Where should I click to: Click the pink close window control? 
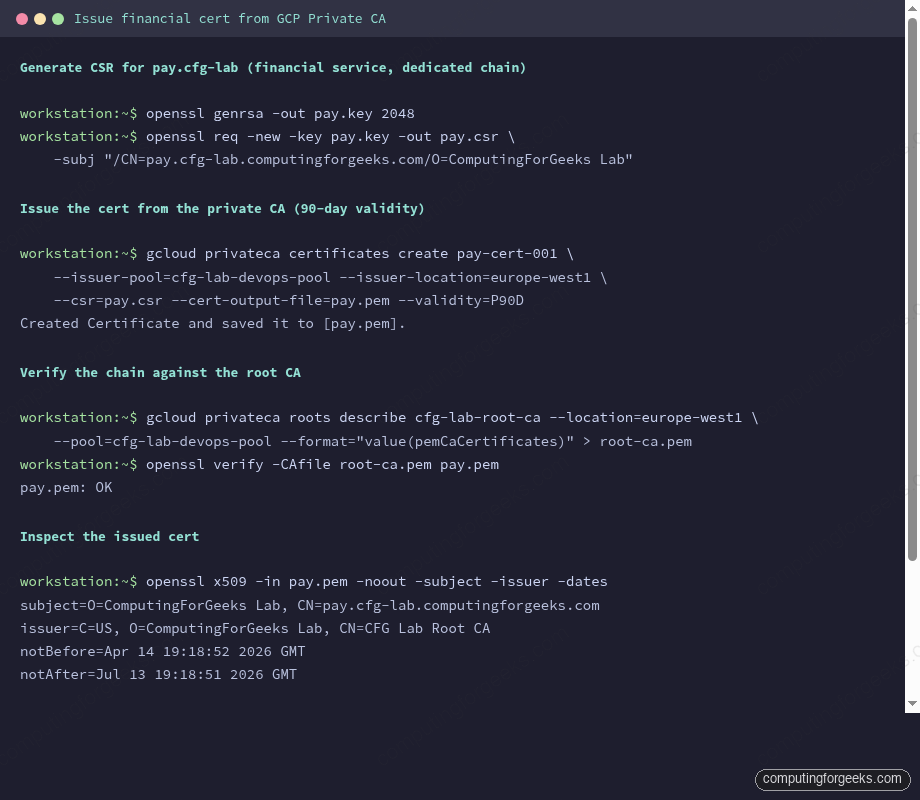22,18
